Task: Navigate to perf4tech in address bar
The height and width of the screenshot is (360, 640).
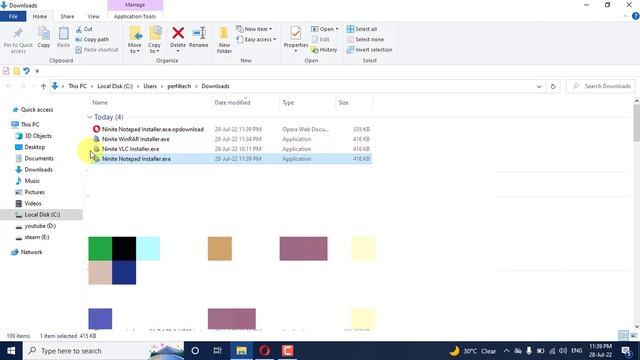Action: coord(179,86)
